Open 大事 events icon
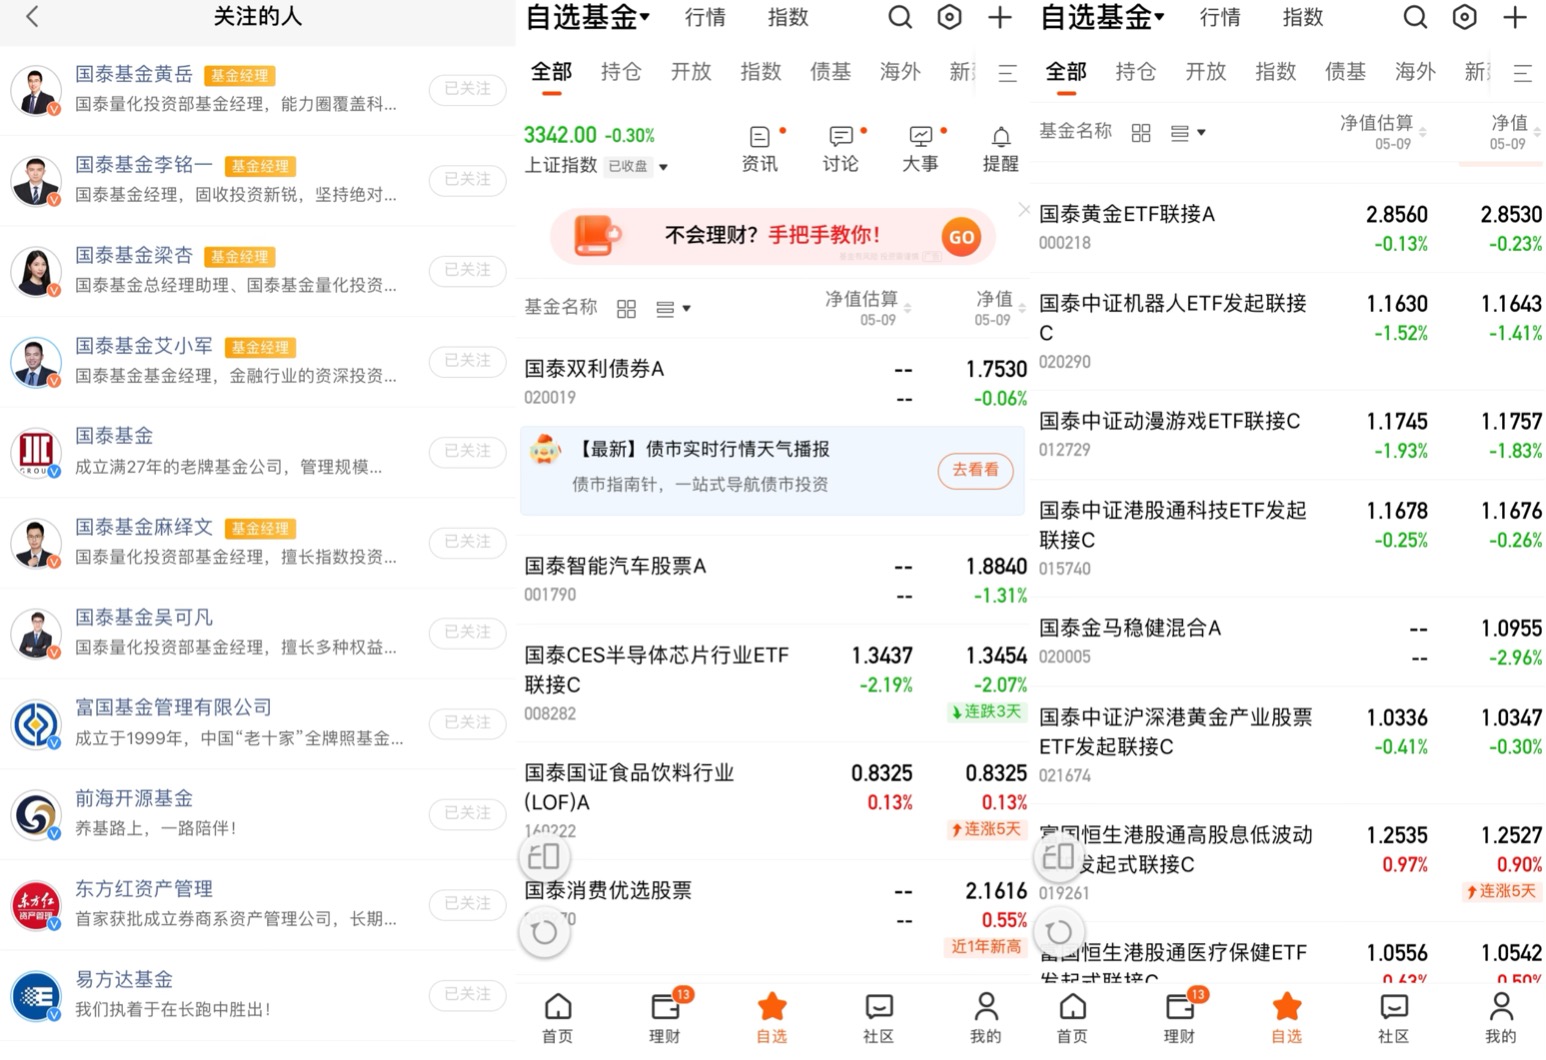 [x=921, y=149]
